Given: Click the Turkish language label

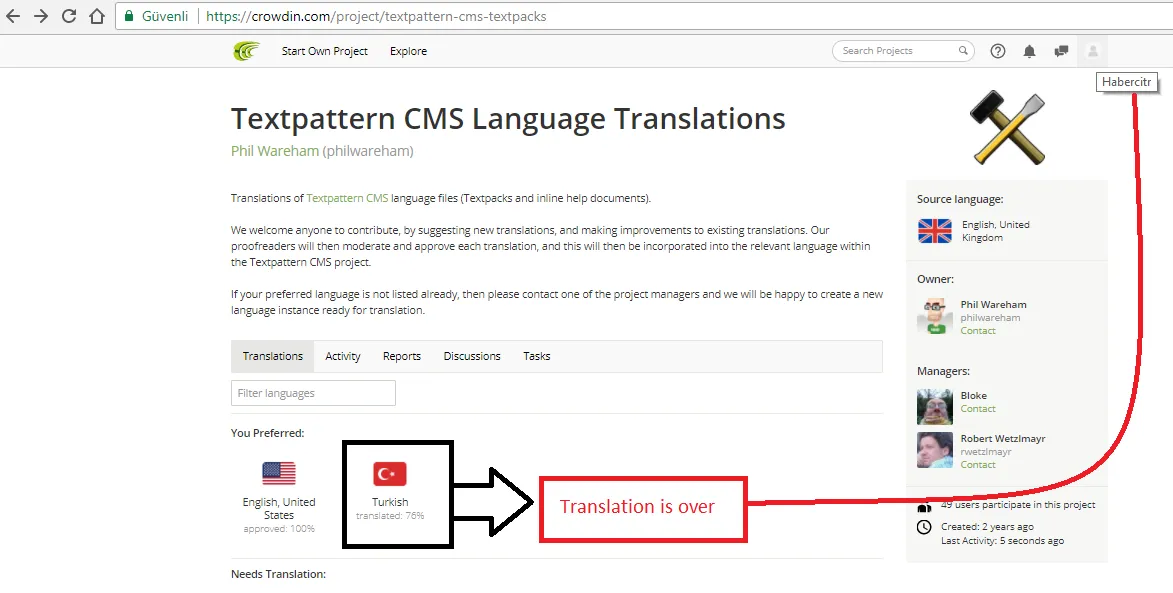Looking at the screenshot, I should [390, 502].
